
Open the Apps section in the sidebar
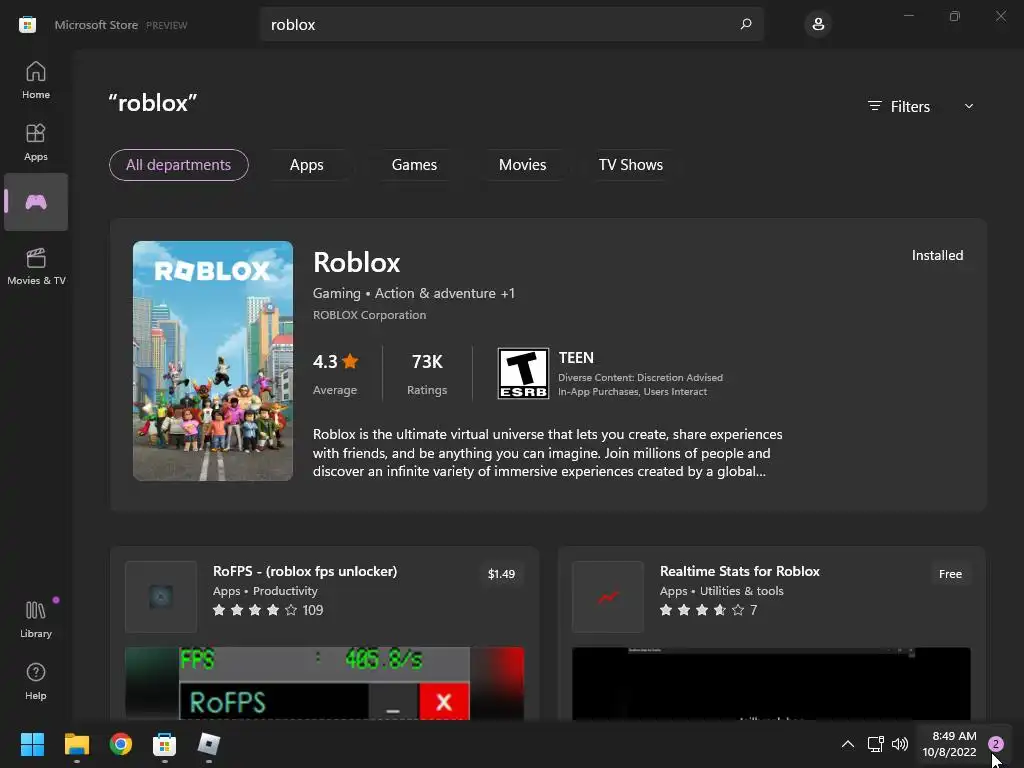[36, 142]
